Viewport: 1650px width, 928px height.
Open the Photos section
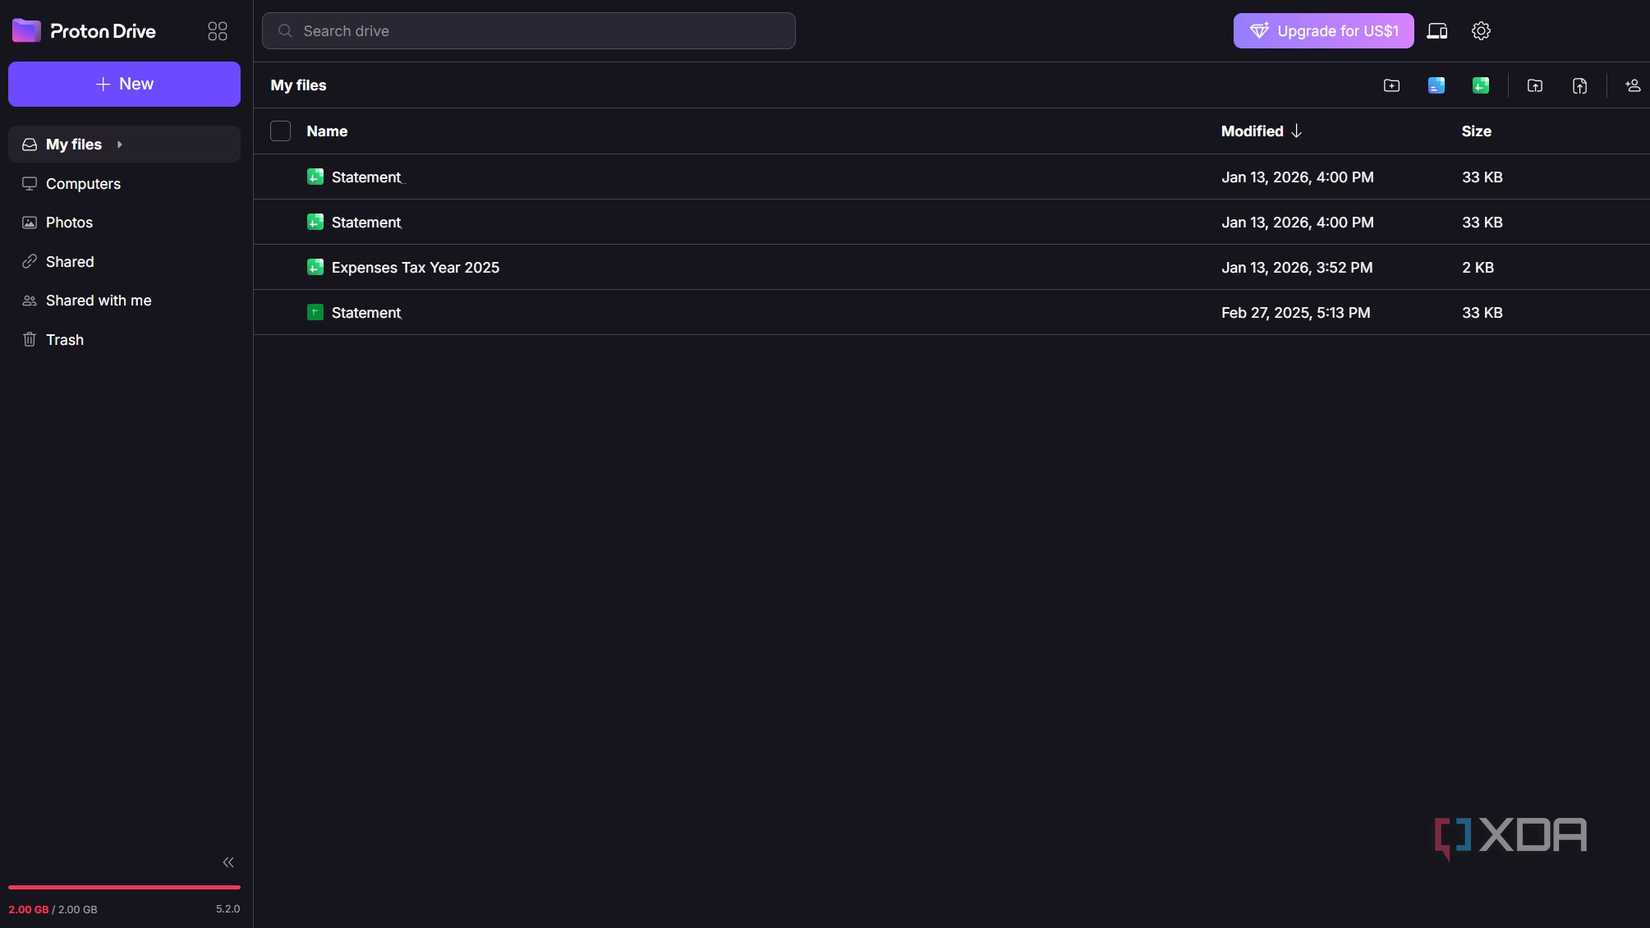point(69,223)
